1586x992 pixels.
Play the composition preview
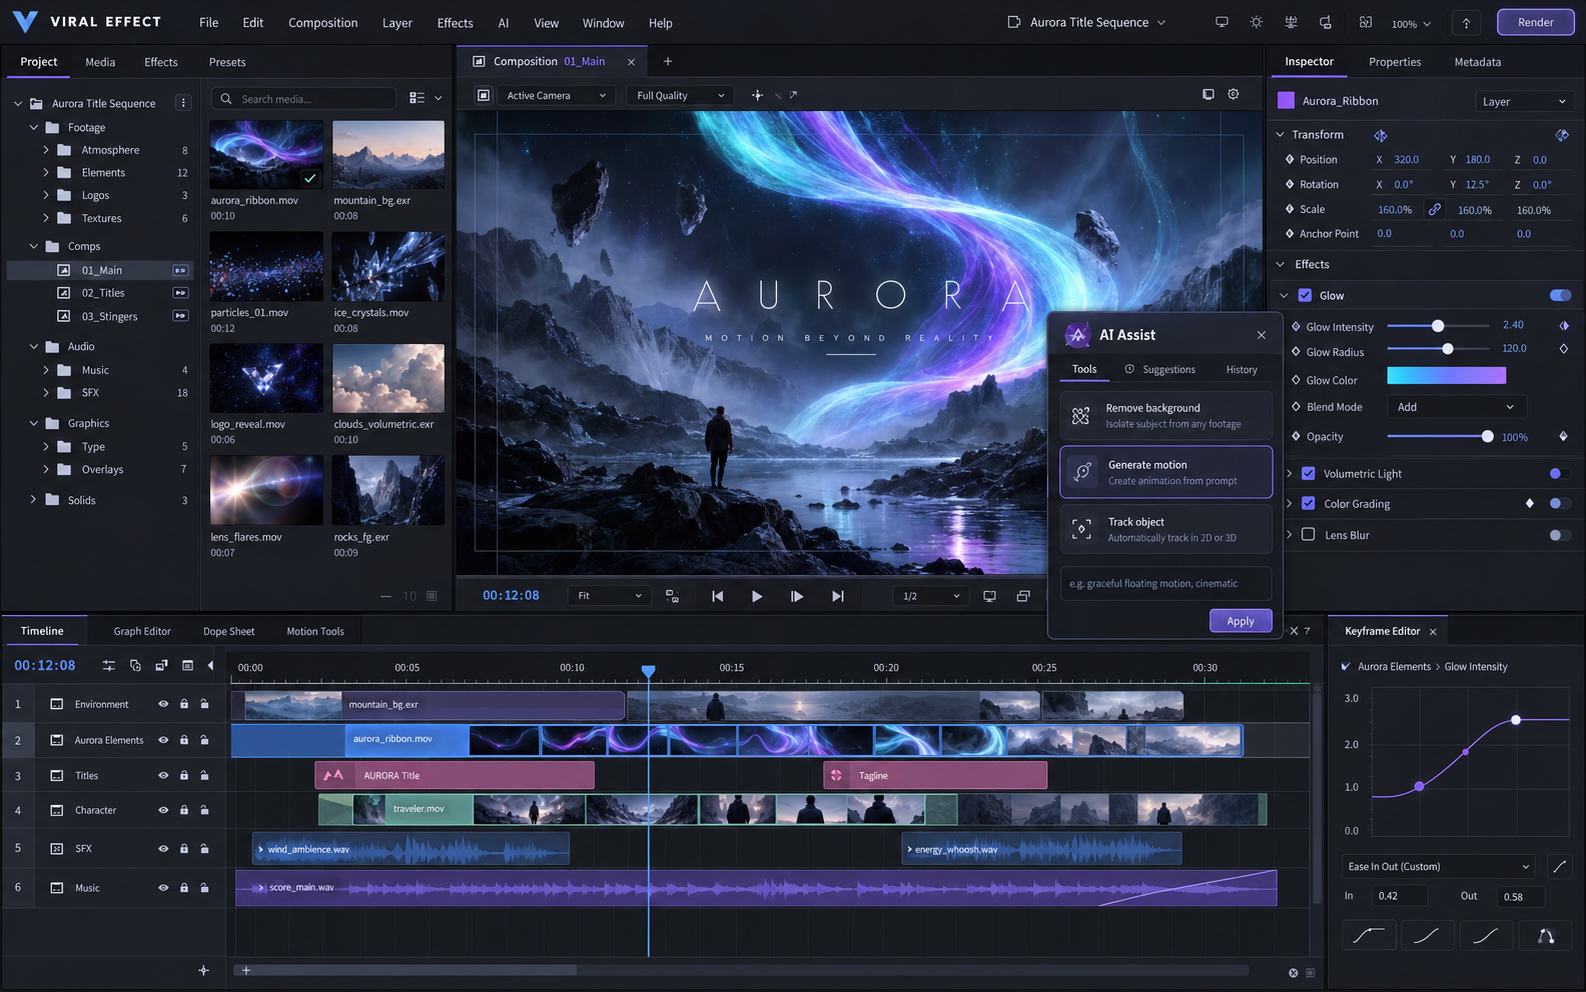coord(757,596)
